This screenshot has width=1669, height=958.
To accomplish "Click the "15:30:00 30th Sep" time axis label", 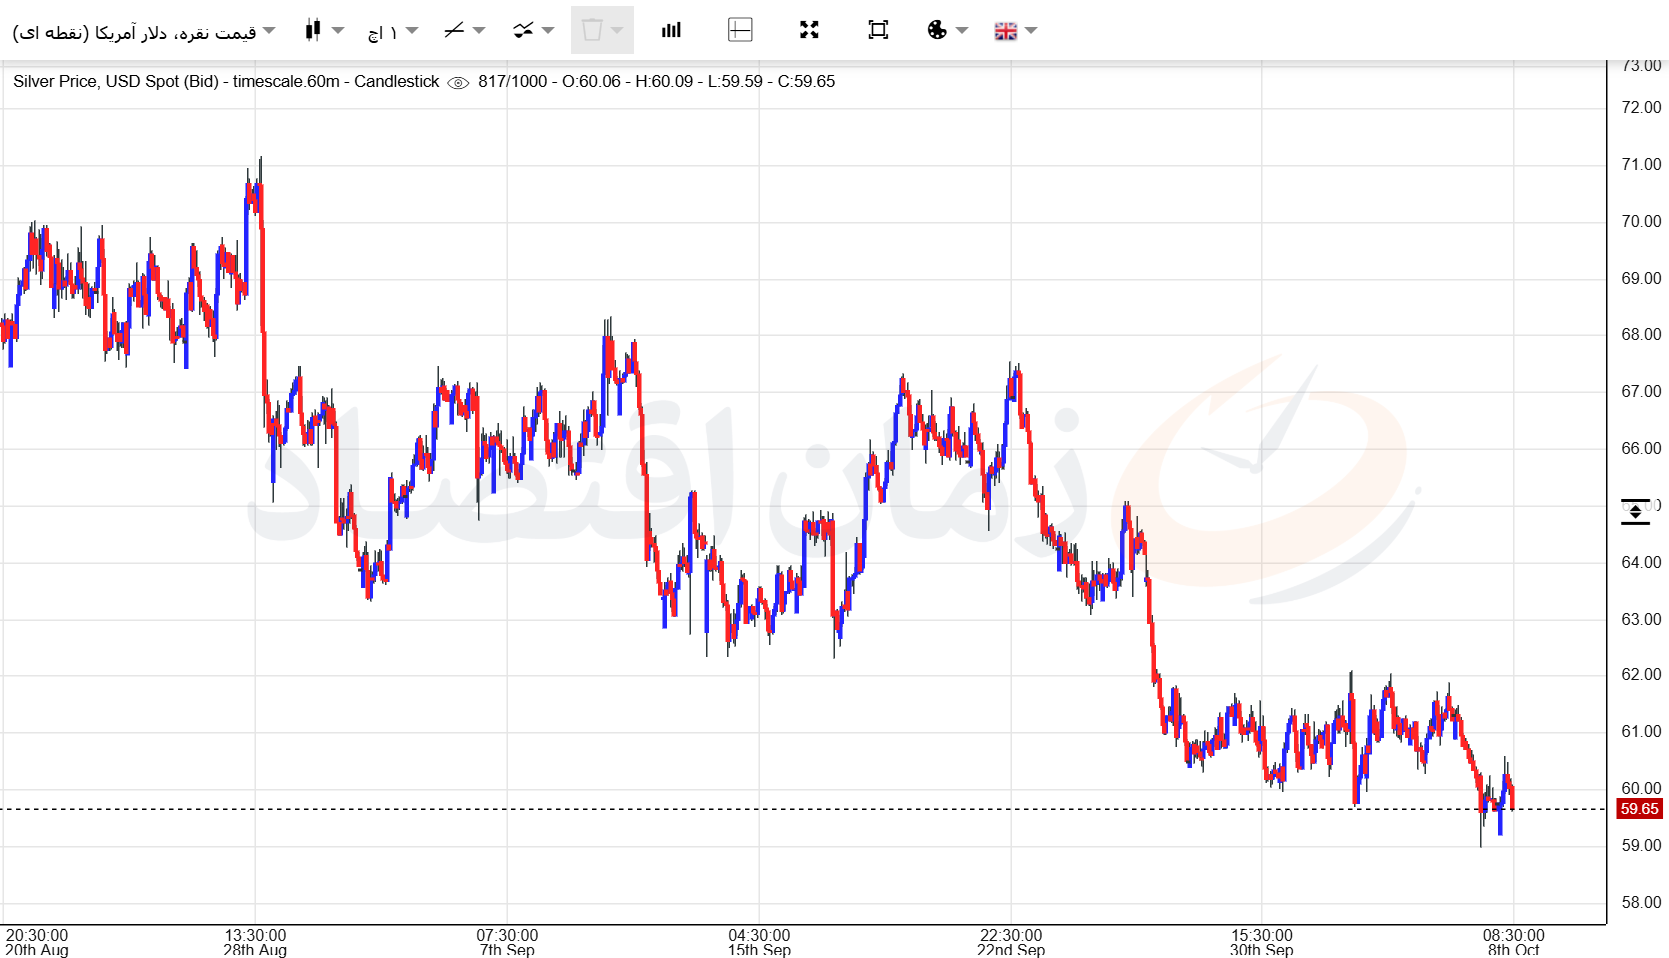I will (x=1262, y=942).
